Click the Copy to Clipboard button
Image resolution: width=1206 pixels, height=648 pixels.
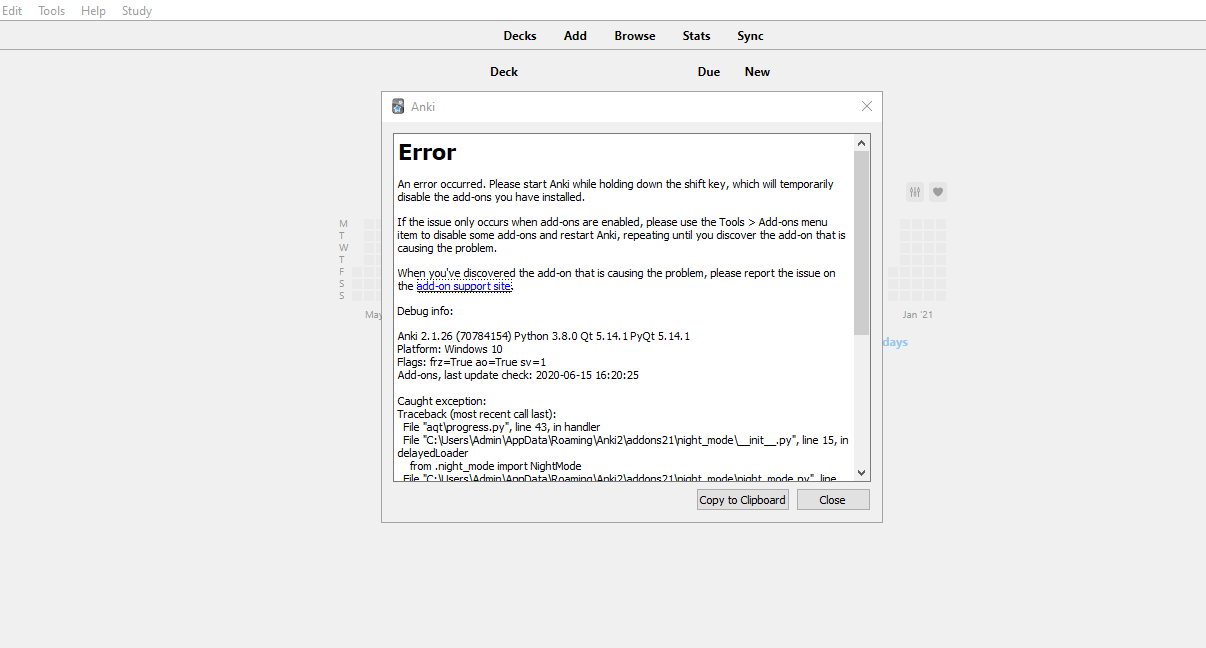coord(743,500)
